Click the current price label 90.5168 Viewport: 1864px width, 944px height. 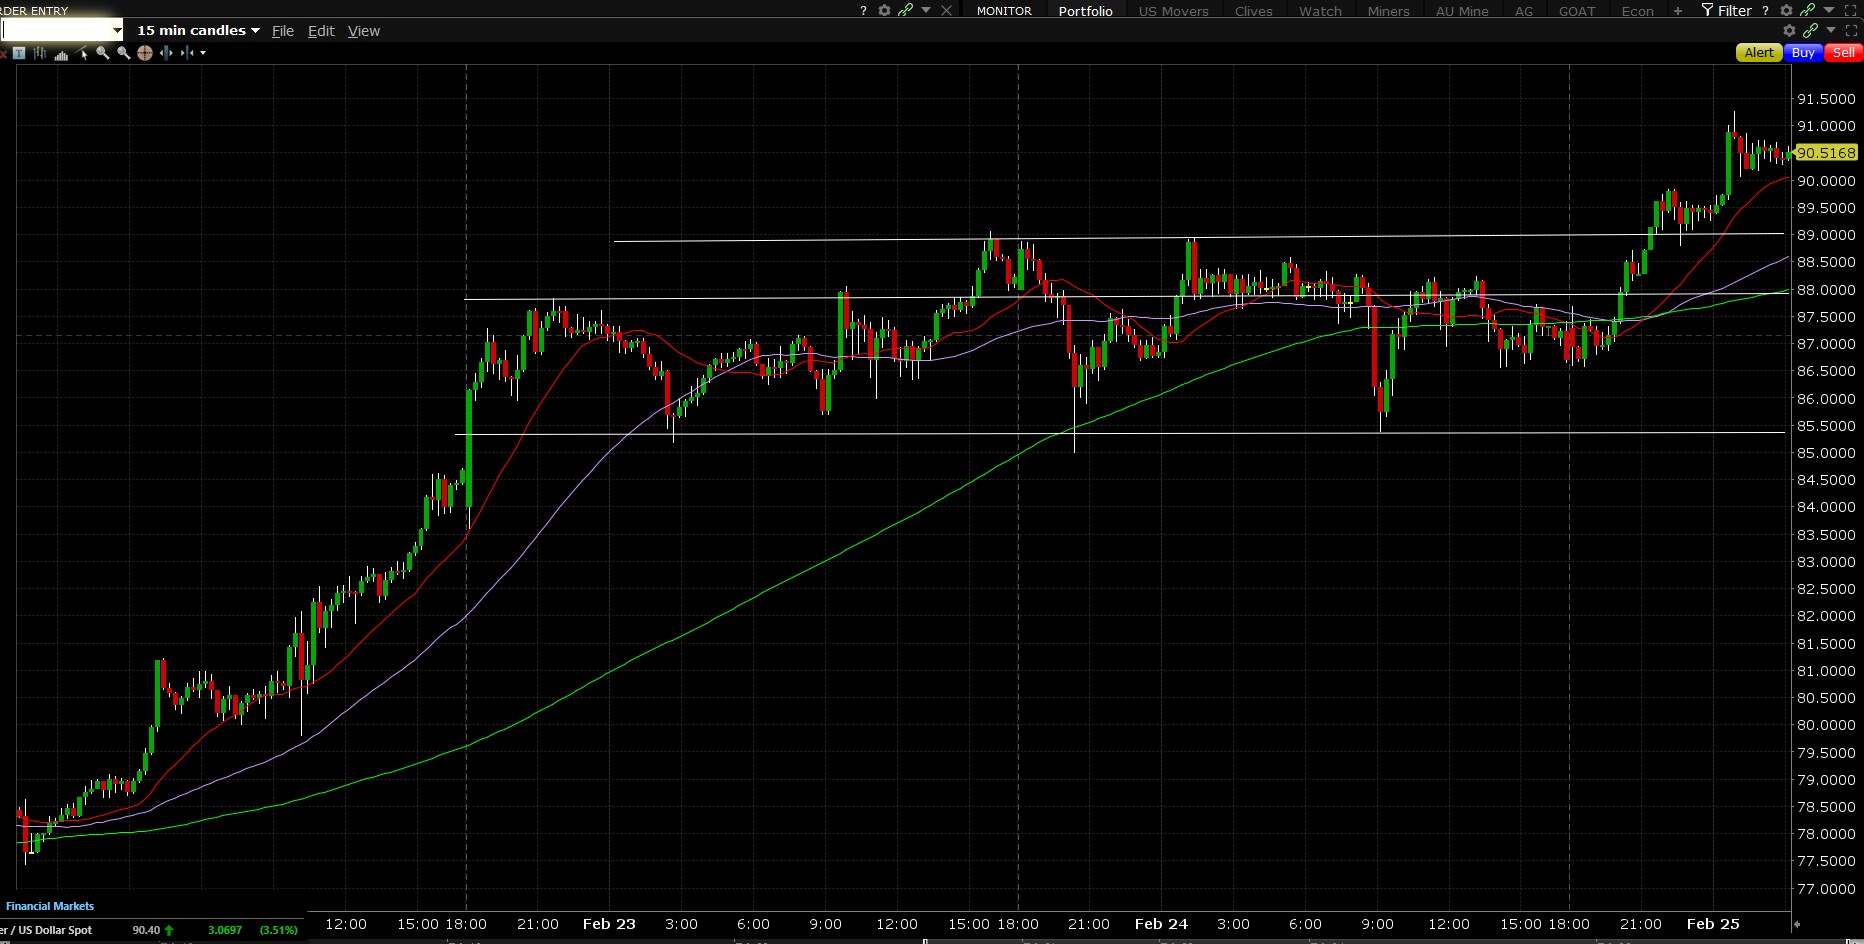1826,153
